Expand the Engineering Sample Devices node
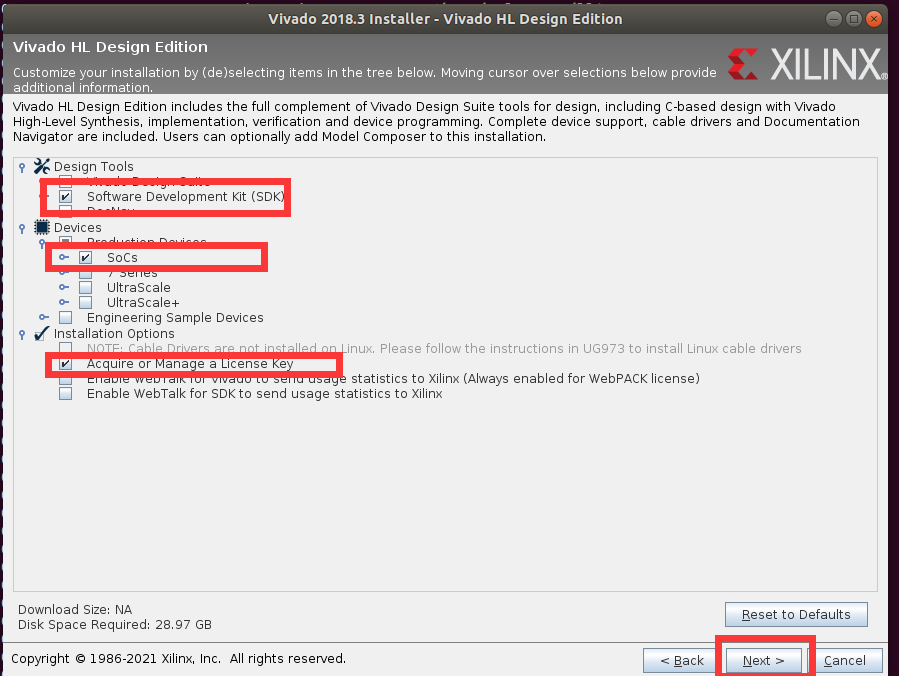Screen dimensions: 899x676 click(44, 317)
